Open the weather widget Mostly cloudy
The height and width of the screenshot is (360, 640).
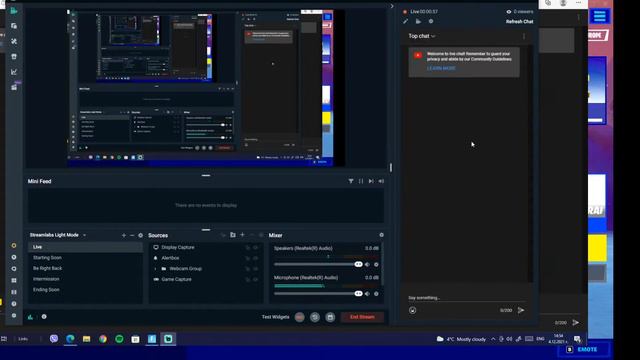[461, 339]
